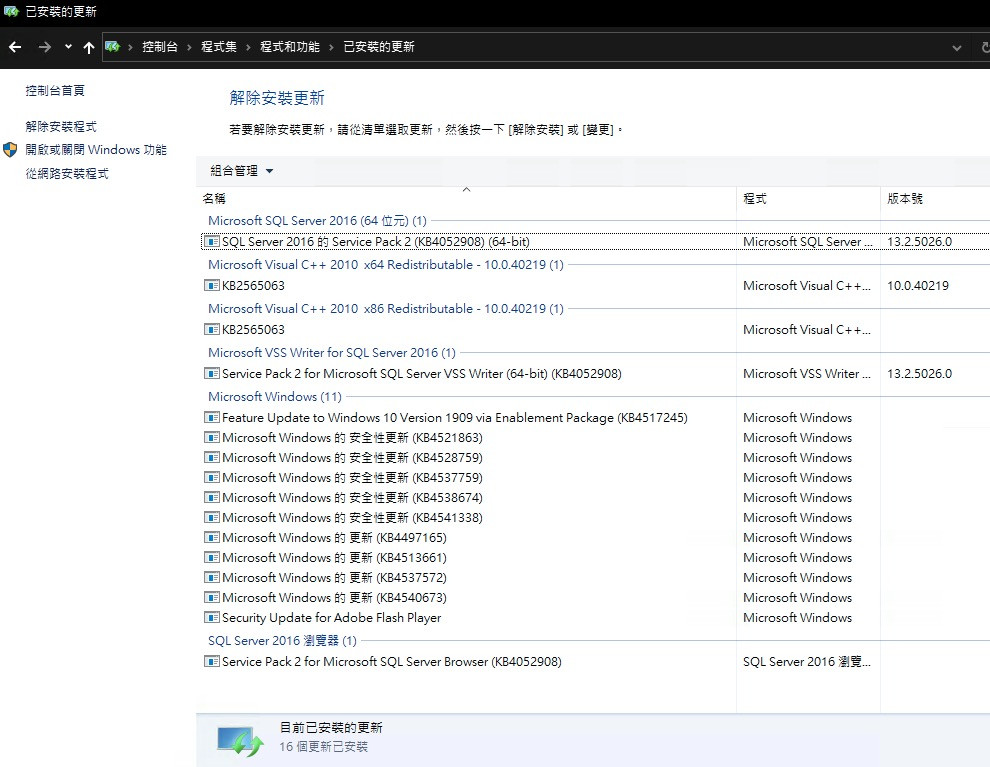Open the recent locations dropdown arrow
Viewport: 990px width, 767px height.
click(68, 47)
